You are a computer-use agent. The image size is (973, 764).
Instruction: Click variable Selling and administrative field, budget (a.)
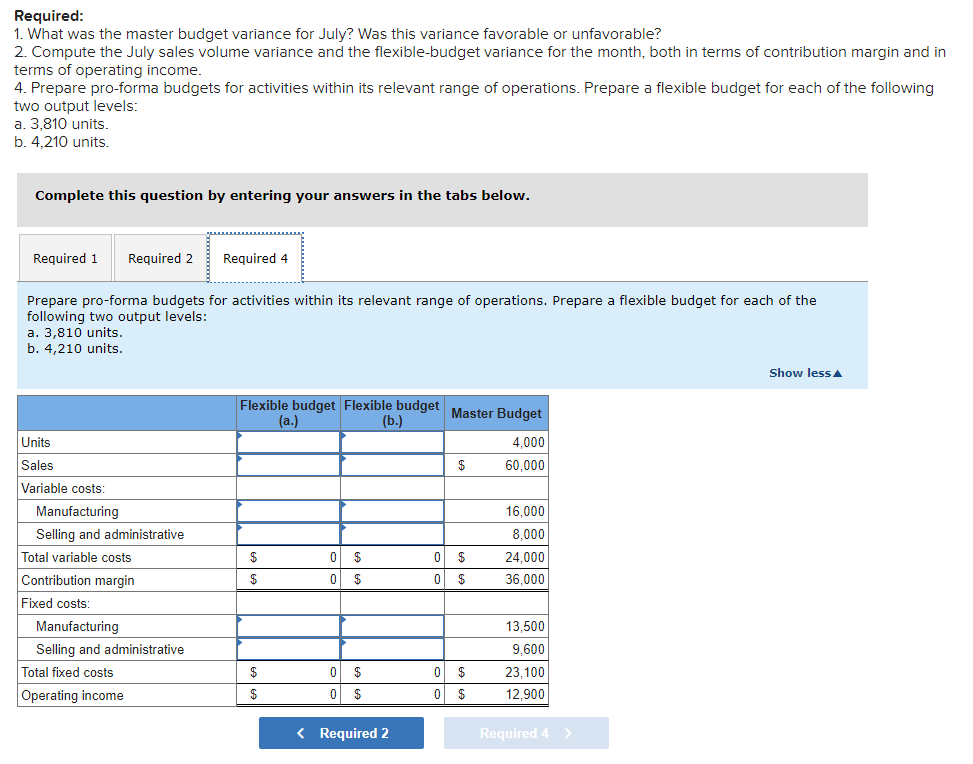tap(289, 534)
